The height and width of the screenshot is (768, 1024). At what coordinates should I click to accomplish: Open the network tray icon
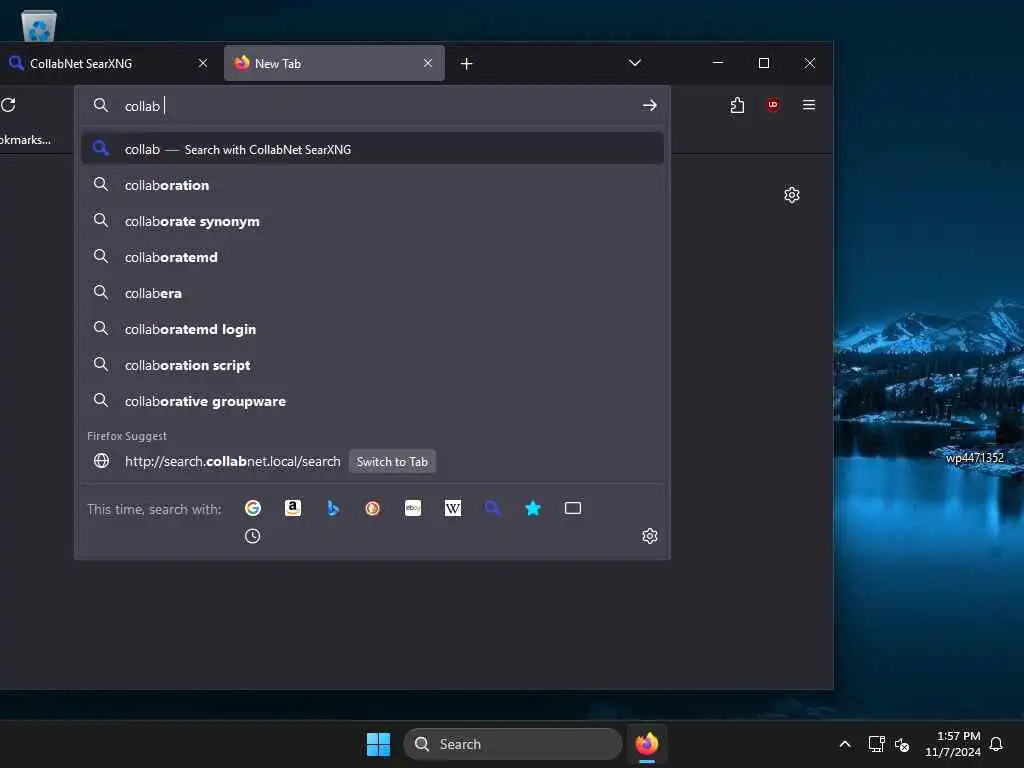pyautogui.click(x=876, y=744)
